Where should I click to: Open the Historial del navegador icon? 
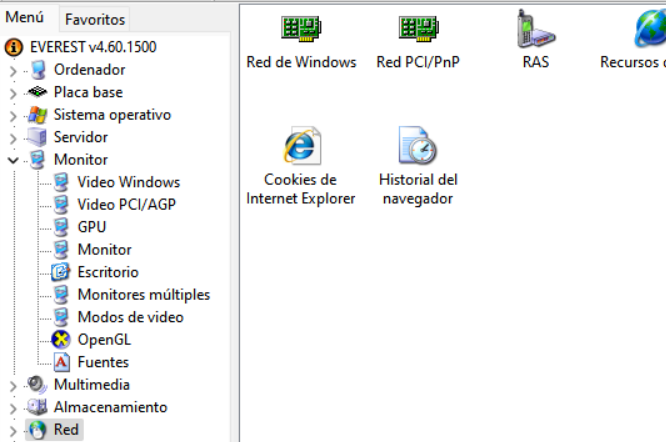point(418,146)
